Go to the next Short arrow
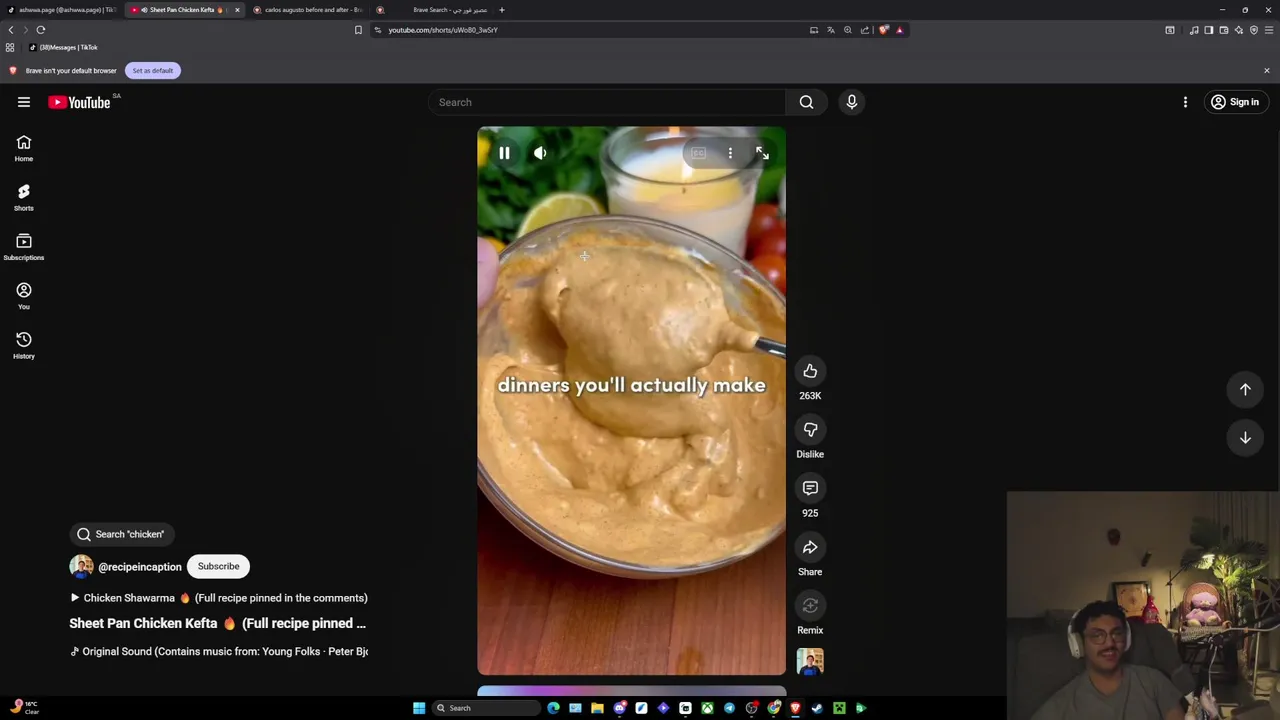 pos(1245,437)
